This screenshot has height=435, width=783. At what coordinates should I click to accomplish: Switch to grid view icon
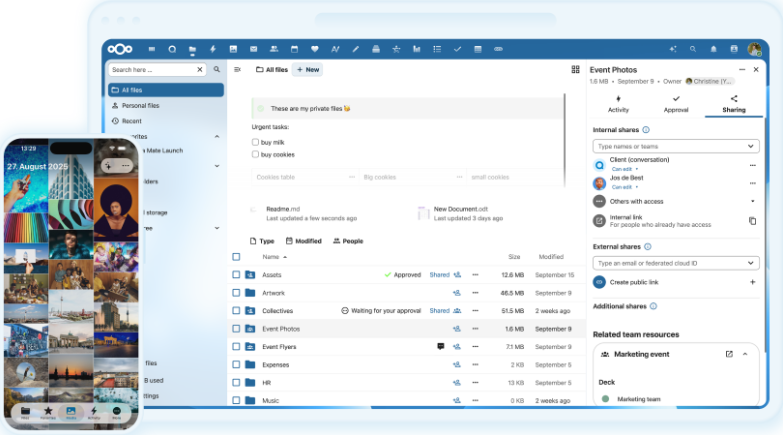coord(575,69)
